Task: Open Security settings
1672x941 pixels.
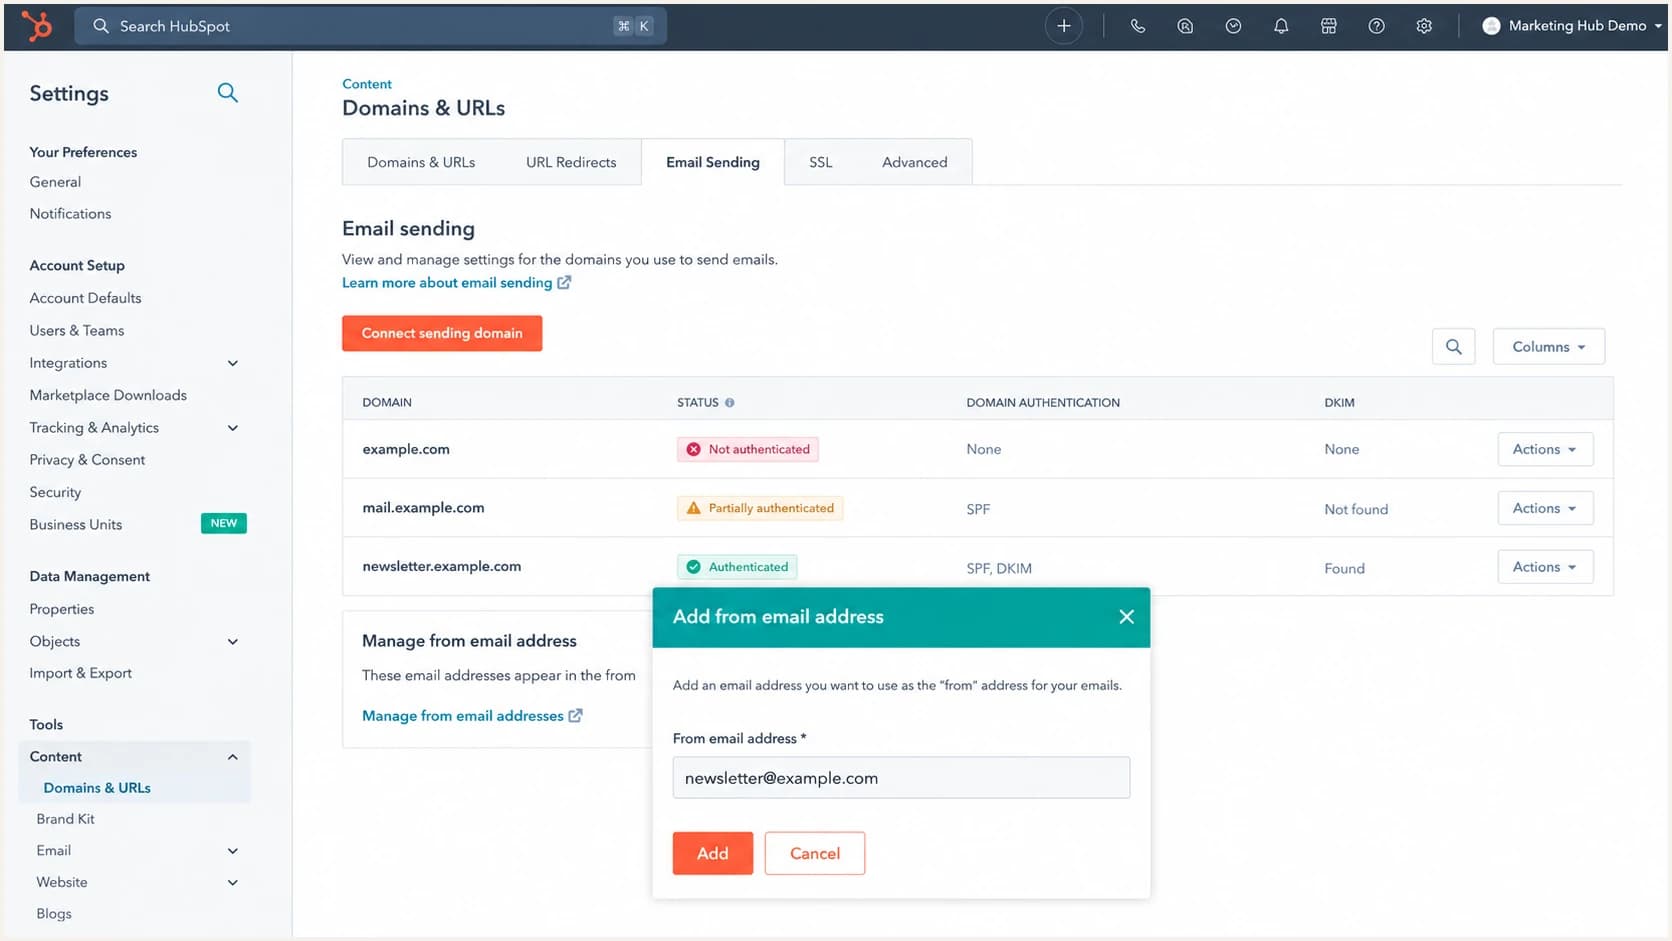Action: [x=55, y=492]
